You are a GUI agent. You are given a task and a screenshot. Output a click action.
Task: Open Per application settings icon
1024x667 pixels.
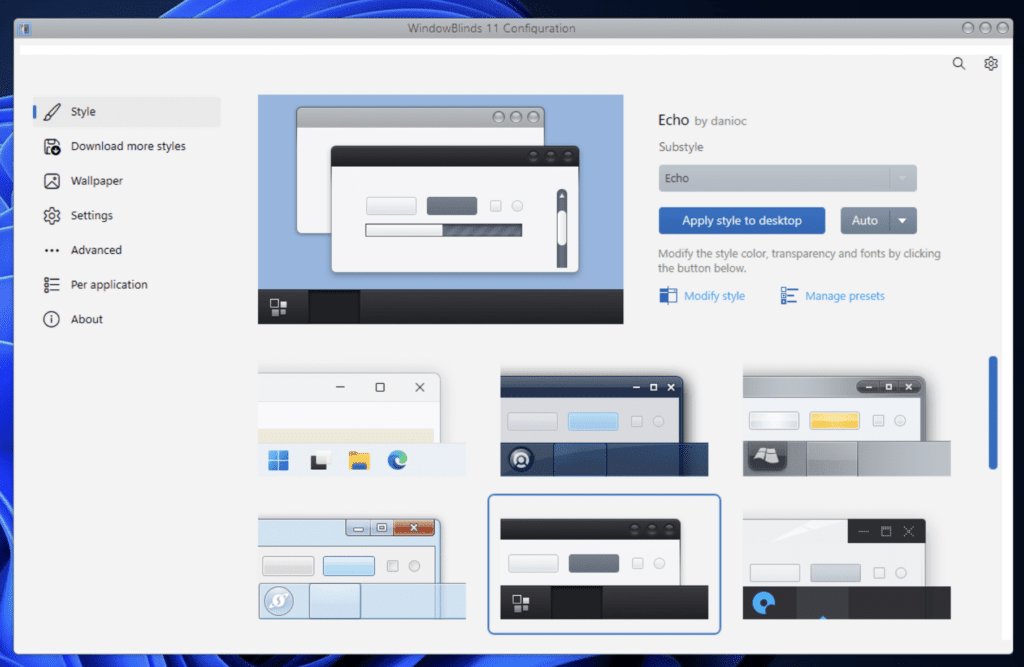pos(51,284)
